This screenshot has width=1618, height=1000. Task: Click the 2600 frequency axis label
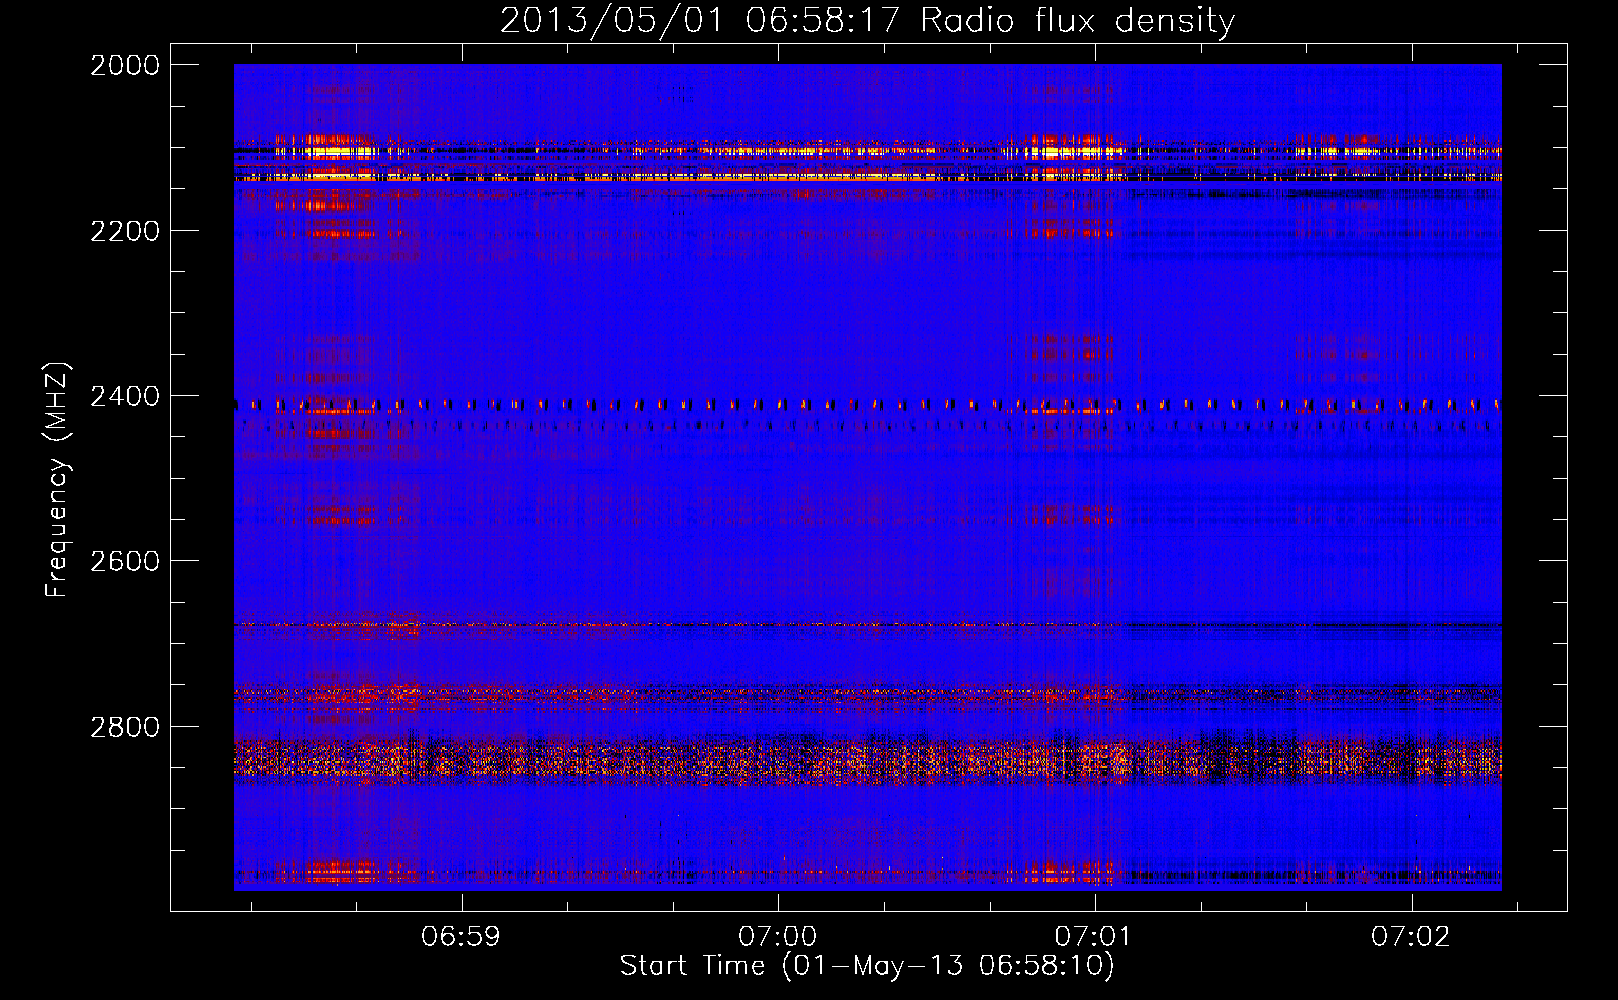click(x=125, y=561)
